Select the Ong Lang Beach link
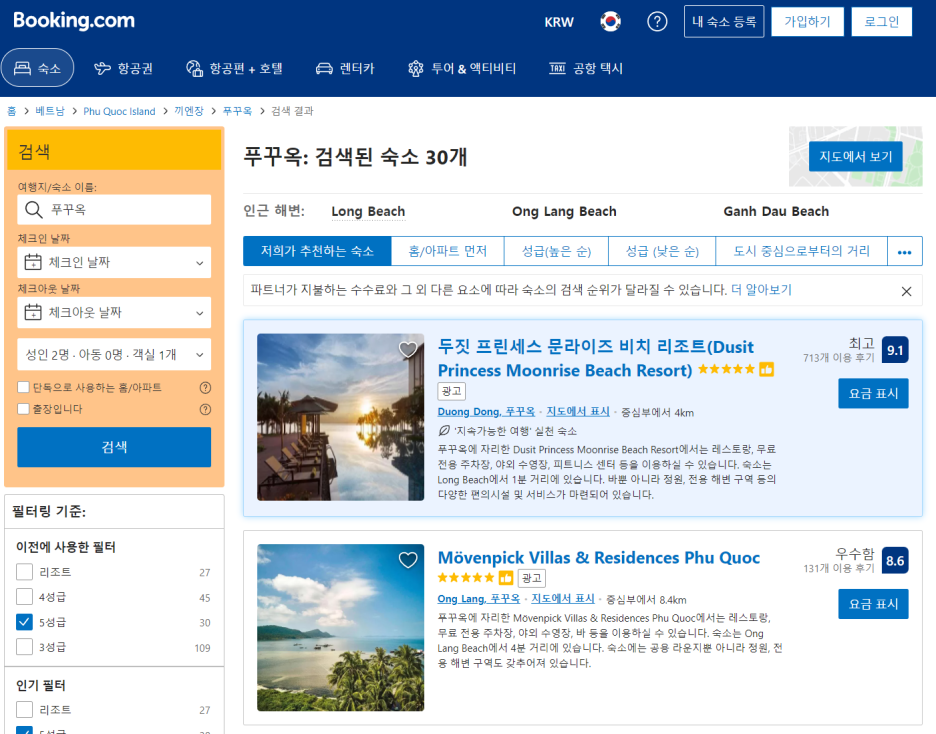Image resolution: width=936 pixels, height=734 pixels. [564, 211]
